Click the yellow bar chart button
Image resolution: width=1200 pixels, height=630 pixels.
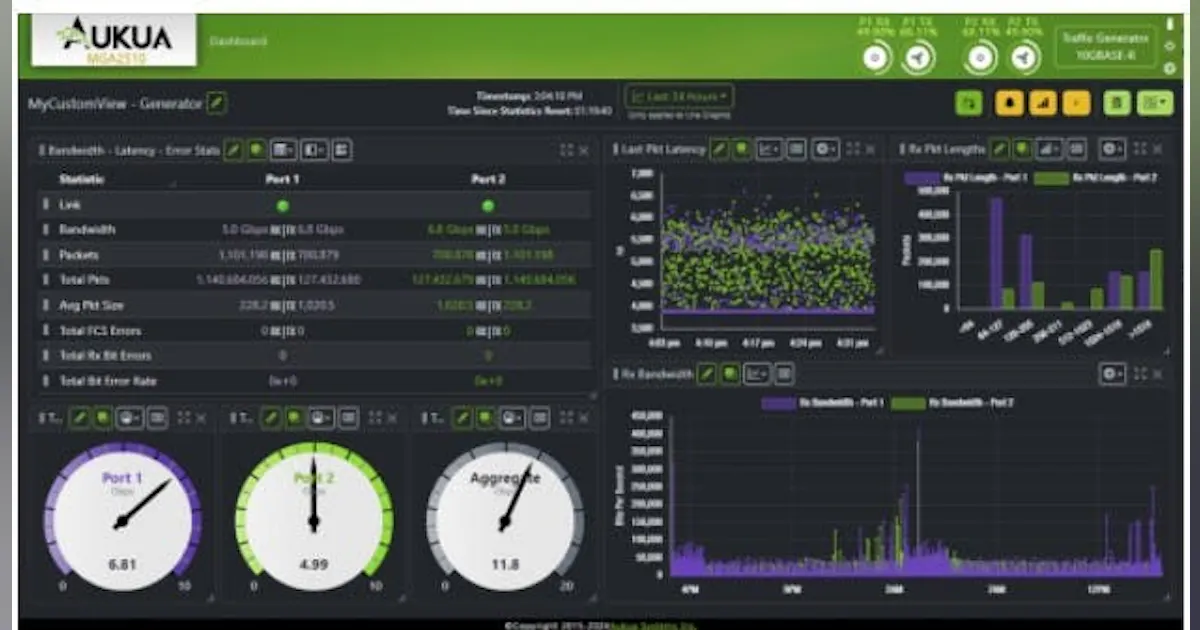(1043, 103)
